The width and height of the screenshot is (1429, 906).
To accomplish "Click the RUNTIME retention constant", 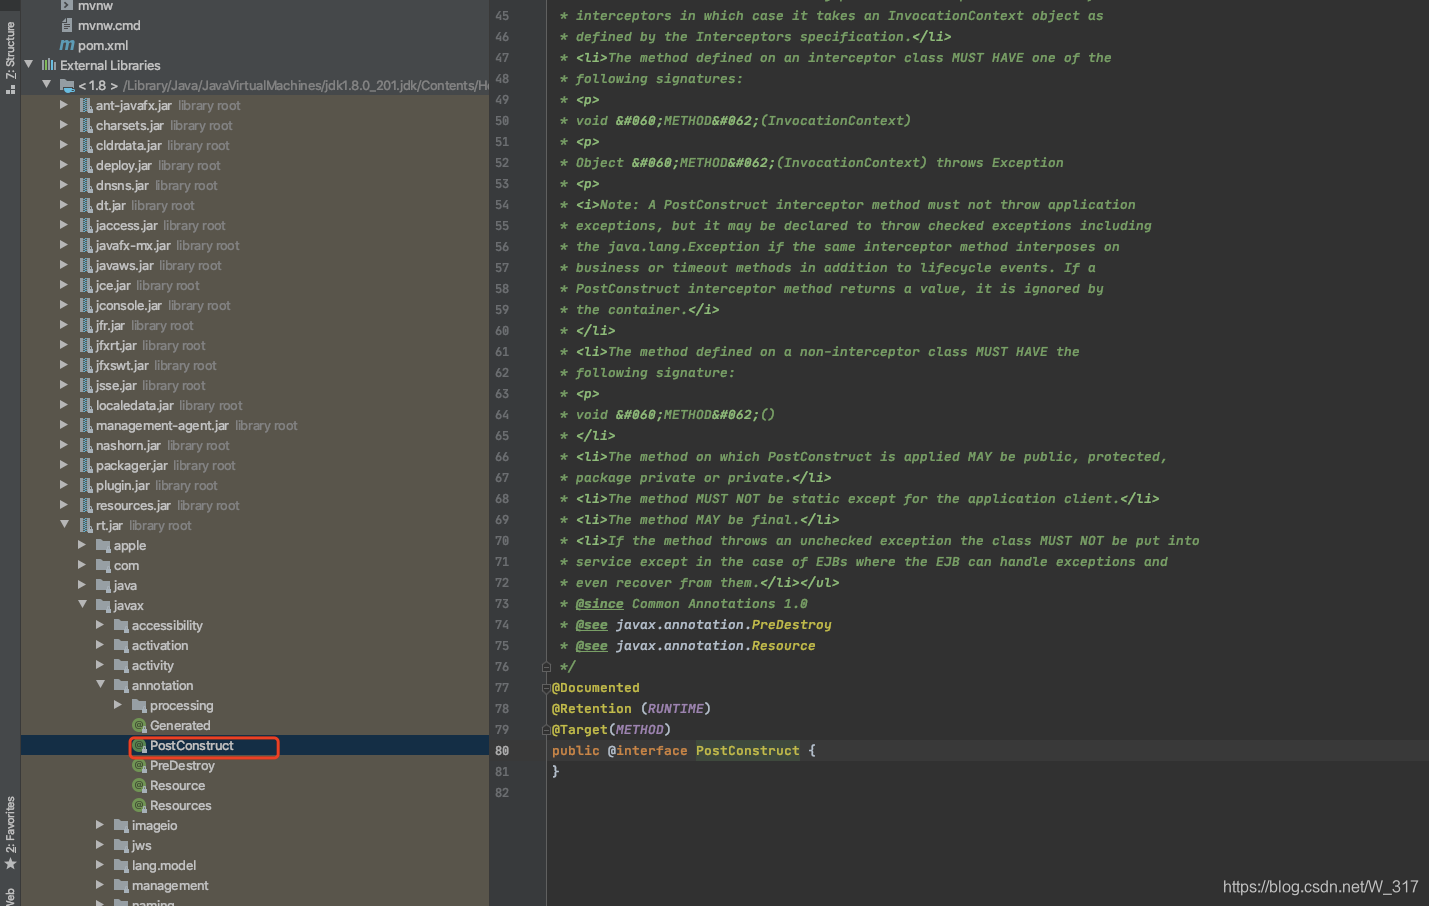I will 676,709.
